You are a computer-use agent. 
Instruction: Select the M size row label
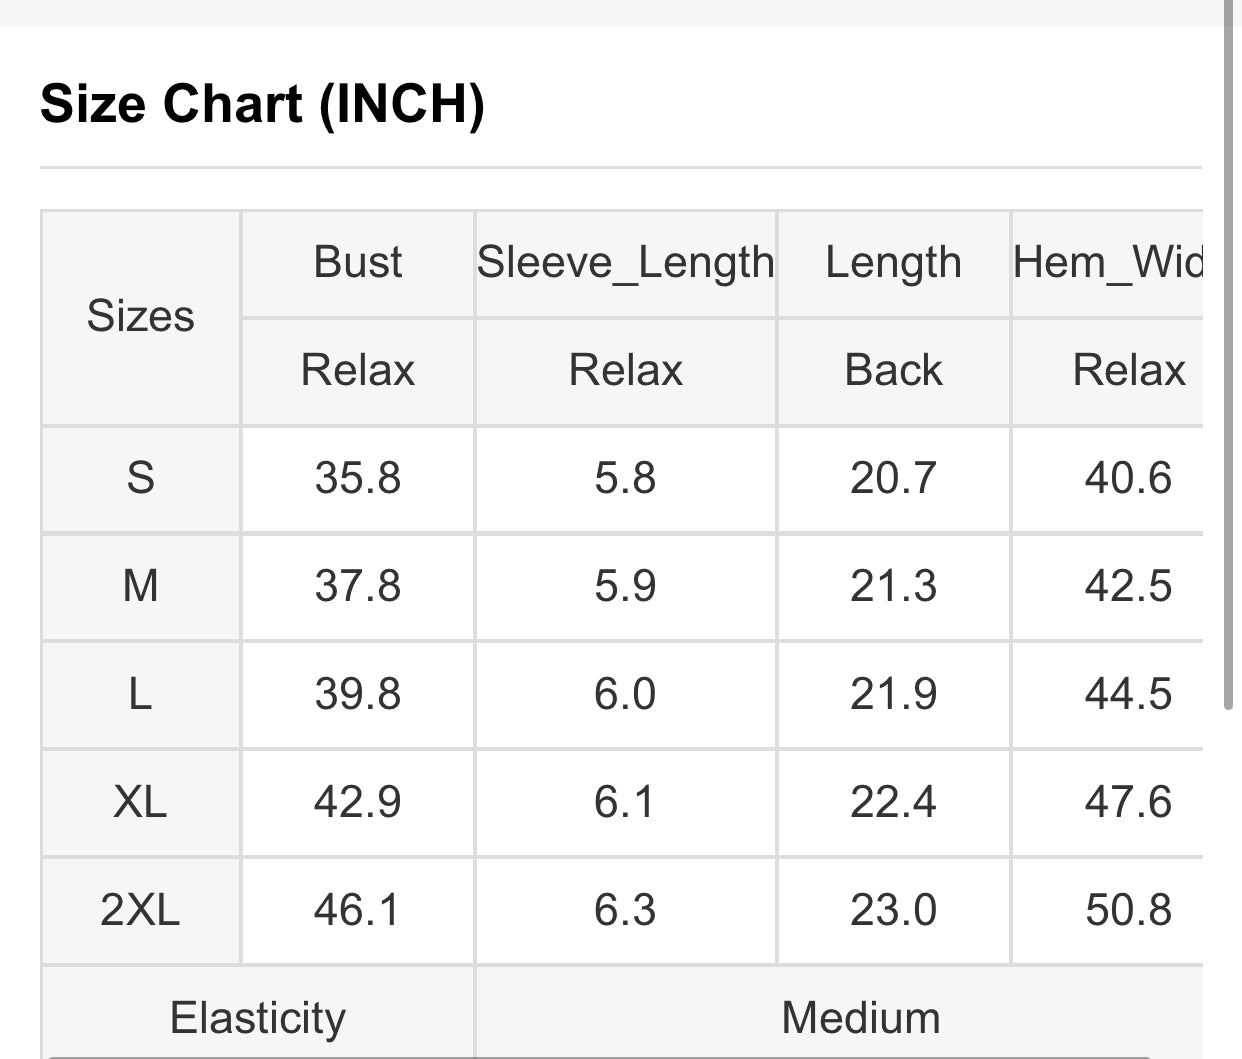click(x=140, y=586)
